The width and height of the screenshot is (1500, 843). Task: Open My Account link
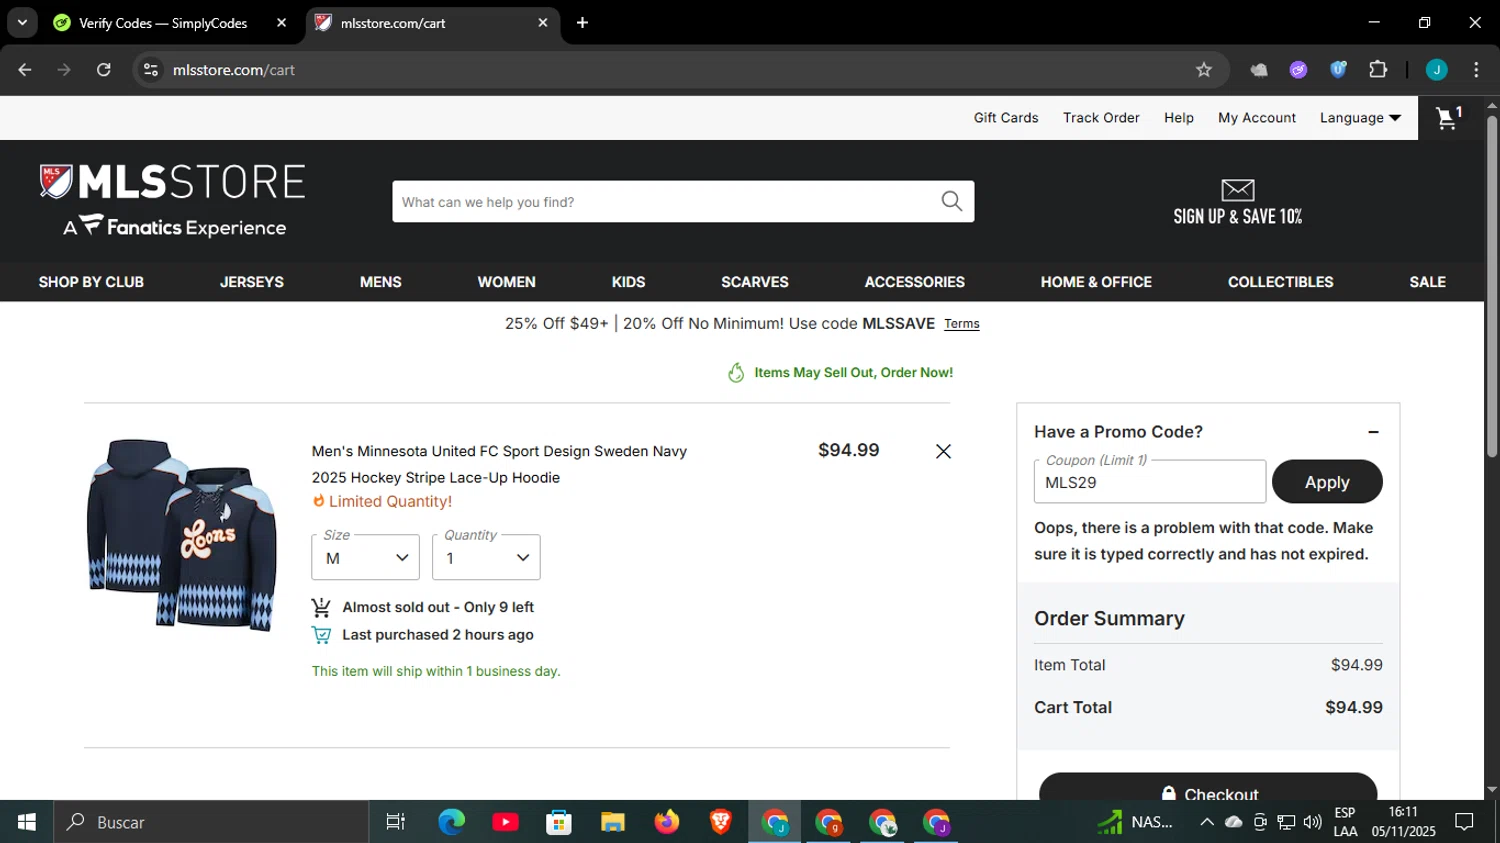[x=1257, y=118]
